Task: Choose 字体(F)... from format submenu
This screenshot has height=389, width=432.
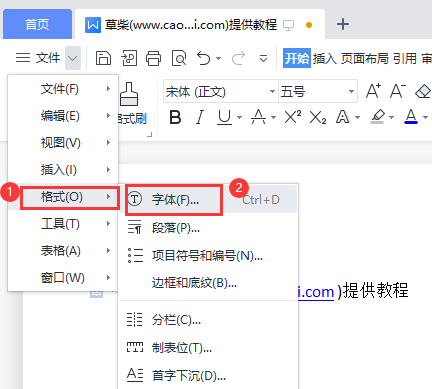Action: pyautogui.click(x=209, y=199)
